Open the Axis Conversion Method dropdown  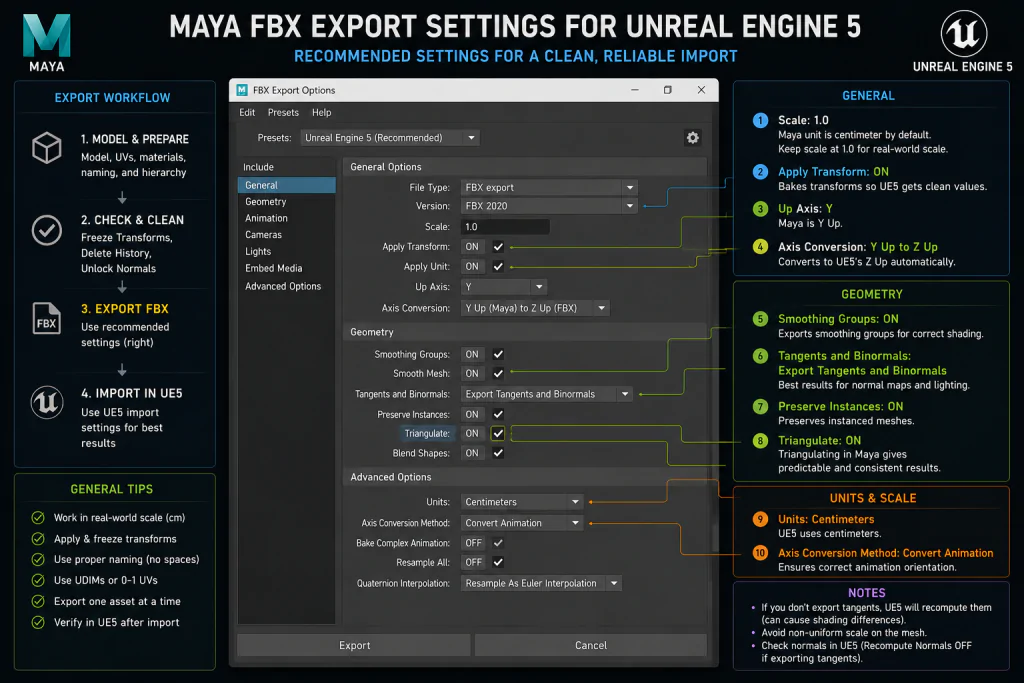tap(522, 523)
